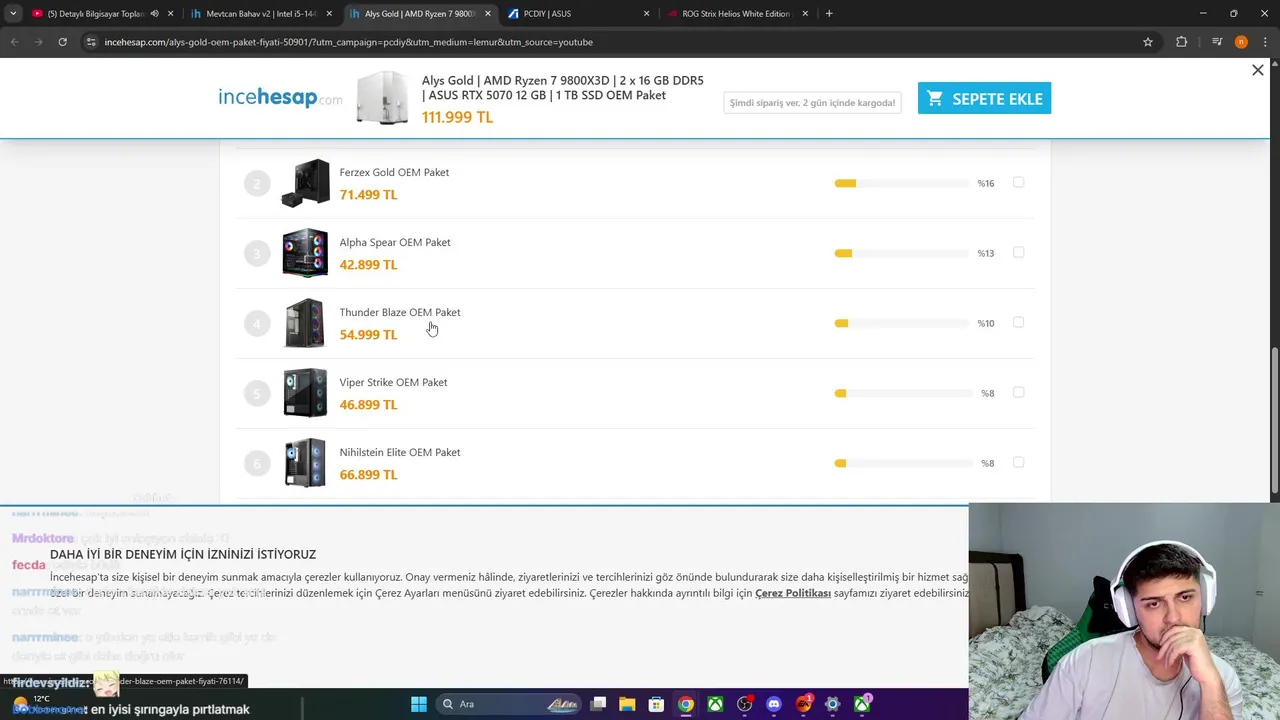The image size is (1280, 720).
Task: Open the Xbox icon with notification badge
Action: (862, 704)
